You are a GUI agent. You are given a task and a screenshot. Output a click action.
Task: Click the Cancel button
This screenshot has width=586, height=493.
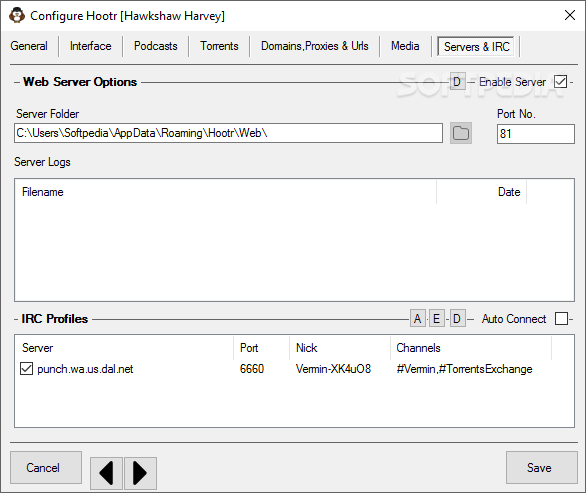[x=46, y=468]
